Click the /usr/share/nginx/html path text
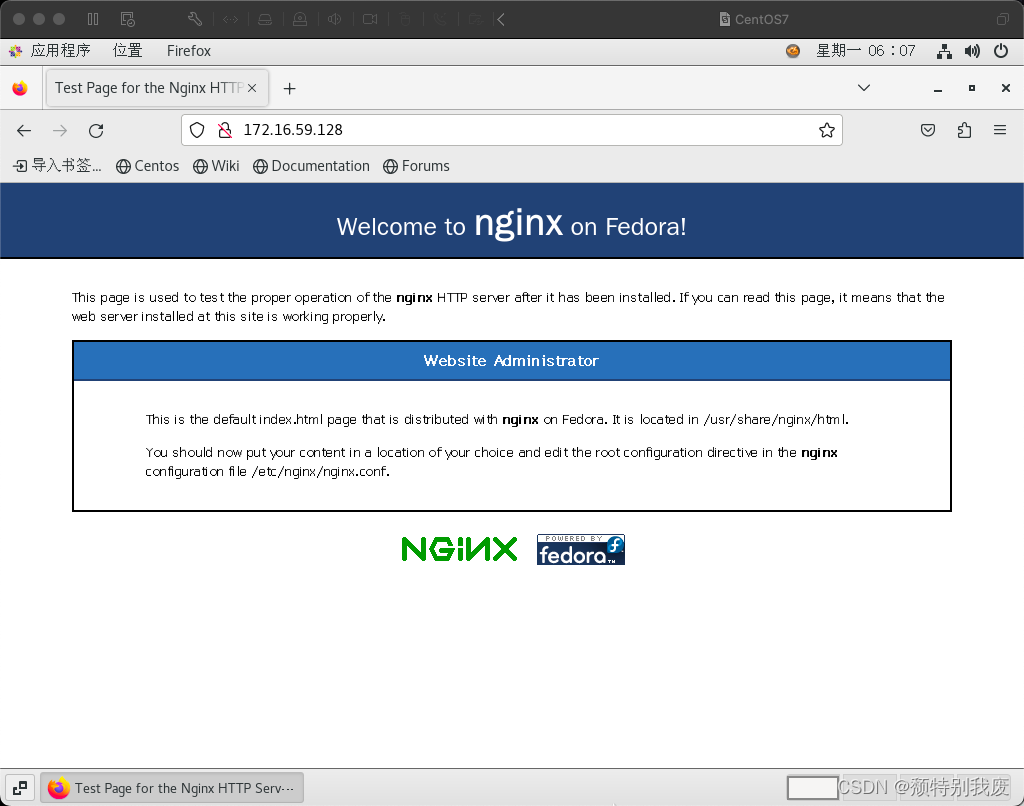Screen dimensions: 1024x806 click(x=776, y=419)
